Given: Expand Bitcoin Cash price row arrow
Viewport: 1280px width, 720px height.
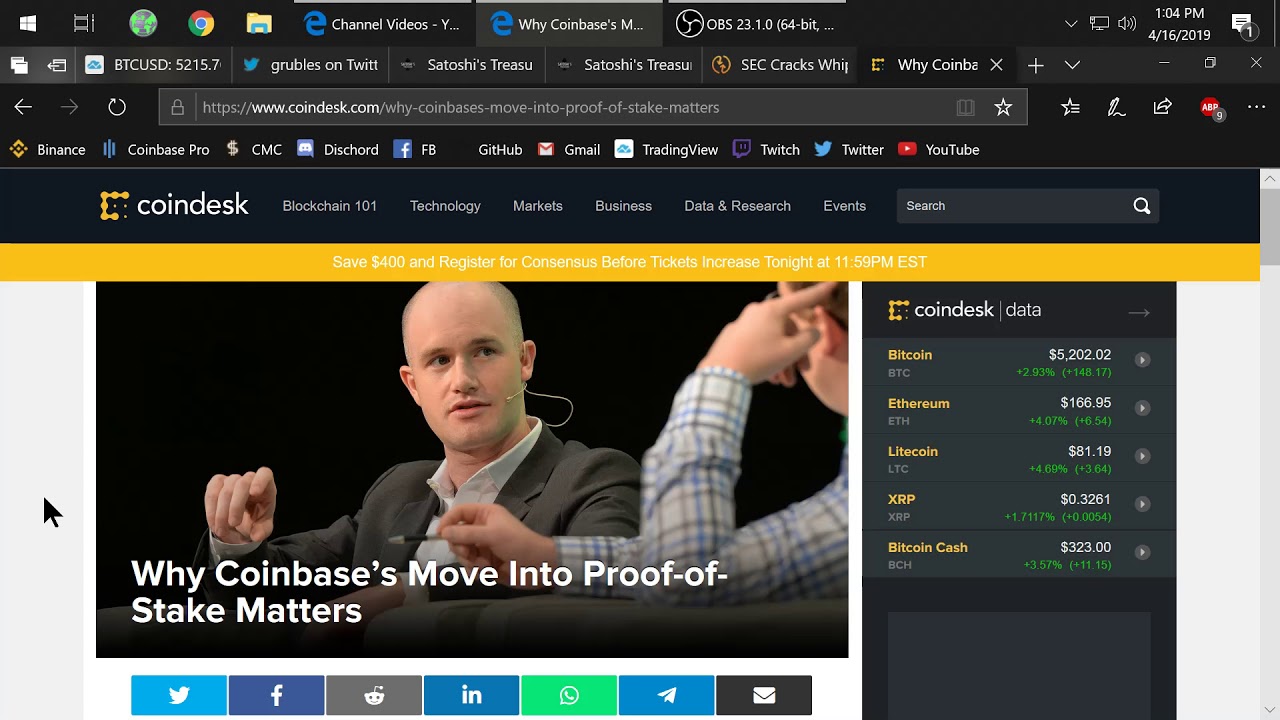Looking at the screenshot, I should (x=1142, y=552).
